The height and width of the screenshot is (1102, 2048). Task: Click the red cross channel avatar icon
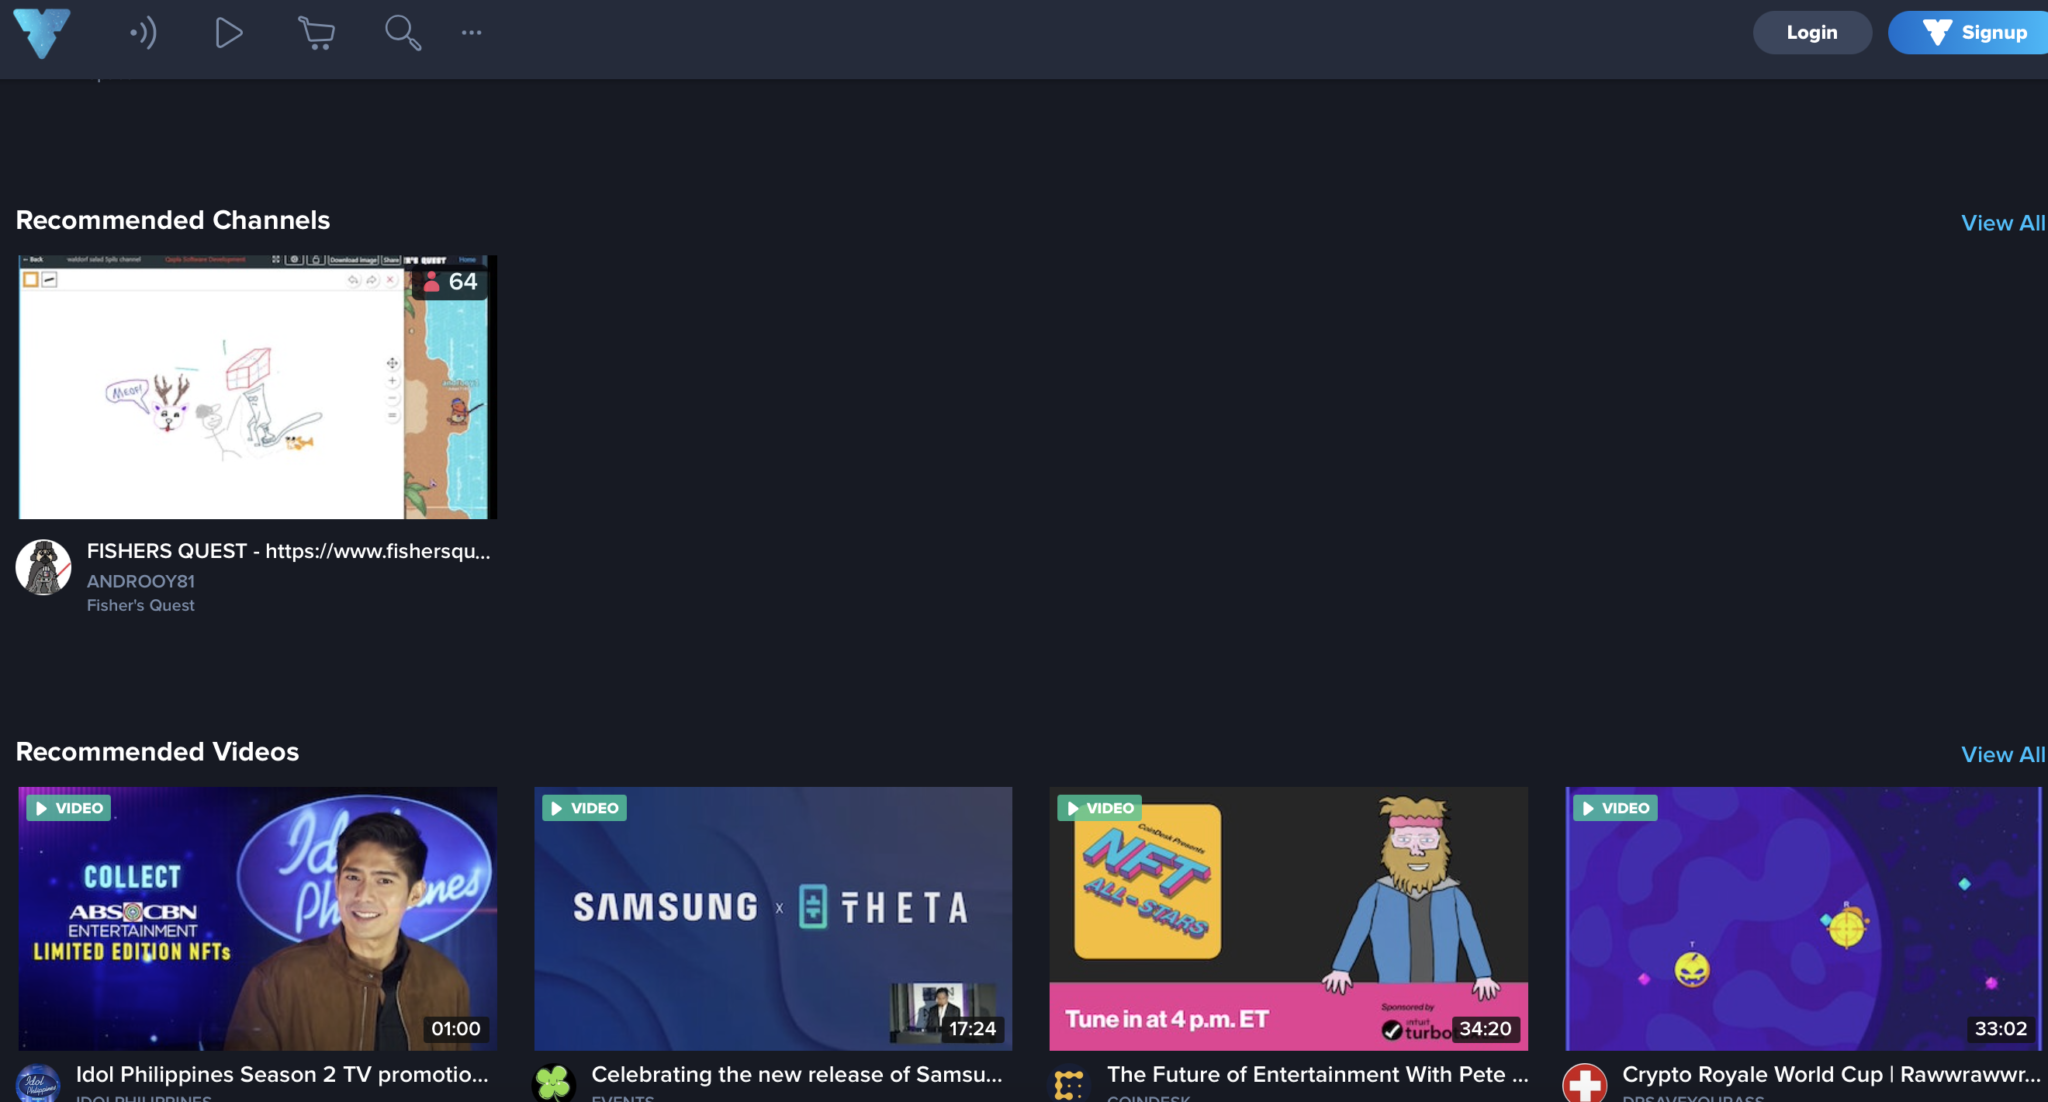point(1584,1083)
